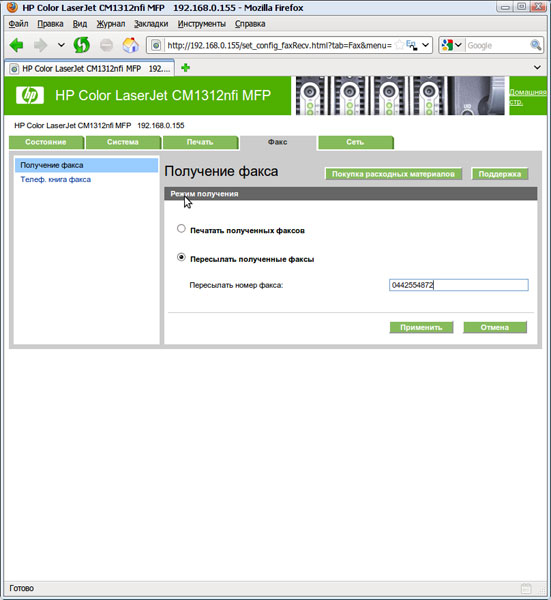Click the search magnifier icon
Viewport: 551px width, 600px height.
click(536, 45)
